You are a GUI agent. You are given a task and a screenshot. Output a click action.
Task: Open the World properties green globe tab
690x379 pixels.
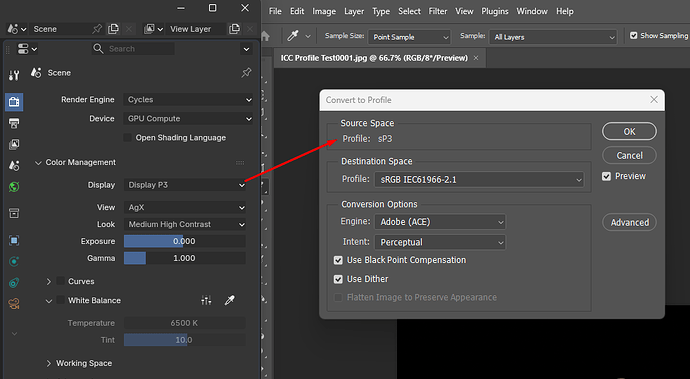click(x=14, y=187)
